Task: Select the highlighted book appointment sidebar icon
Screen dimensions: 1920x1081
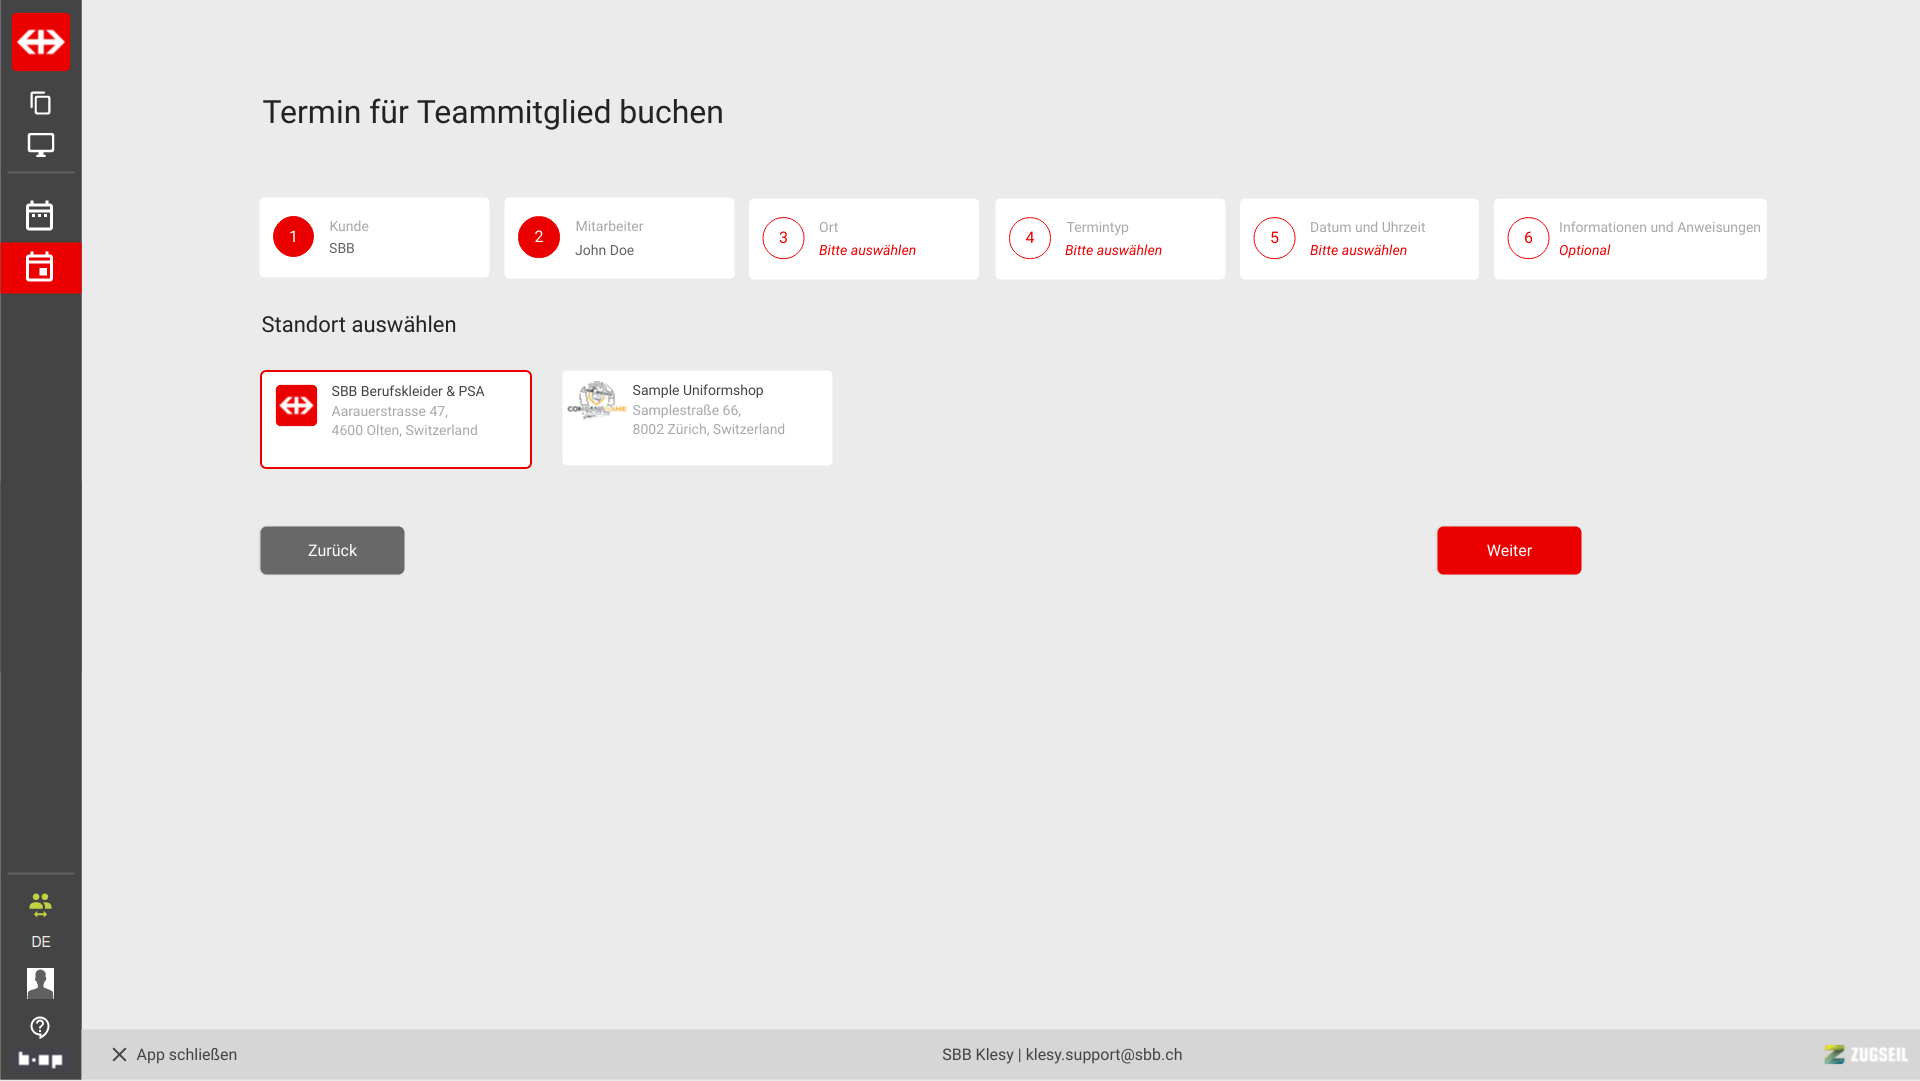Action: coord(40,267)
